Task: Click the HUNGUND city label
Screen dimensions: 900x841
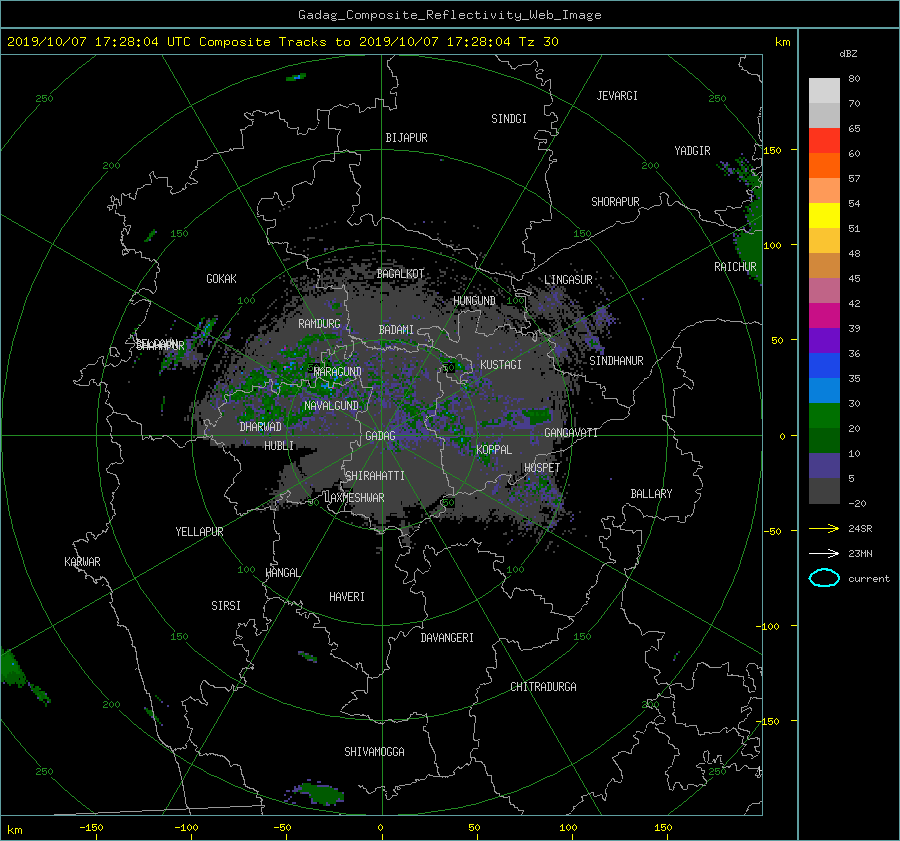Action: click(474, 301)
